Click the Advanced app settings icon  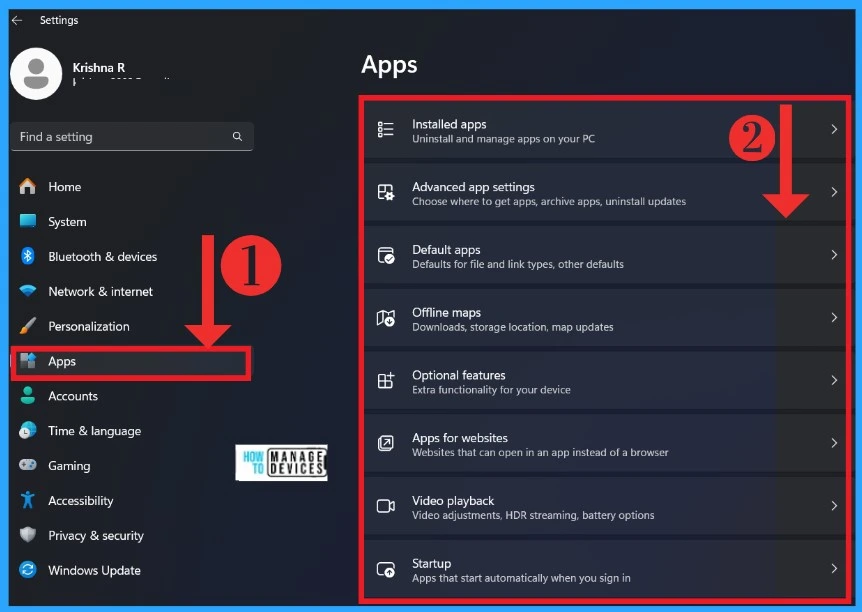[x=386, y=193]
